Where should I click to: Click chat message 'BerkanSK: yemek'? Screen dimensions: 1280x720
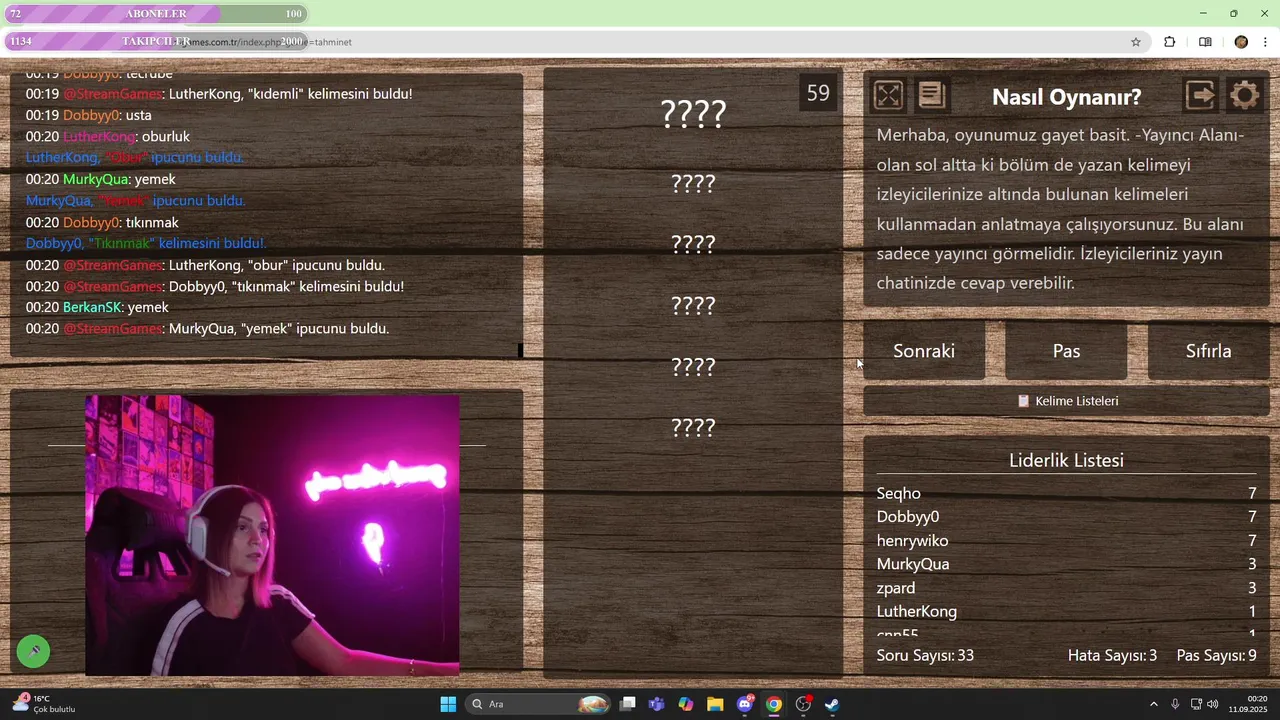tap(97, 307)
